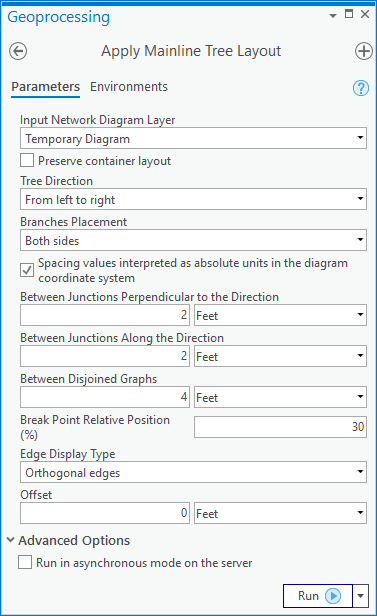Collapse the Advanced Options section
The image size is (377, 616).
(x=11, y=540)
